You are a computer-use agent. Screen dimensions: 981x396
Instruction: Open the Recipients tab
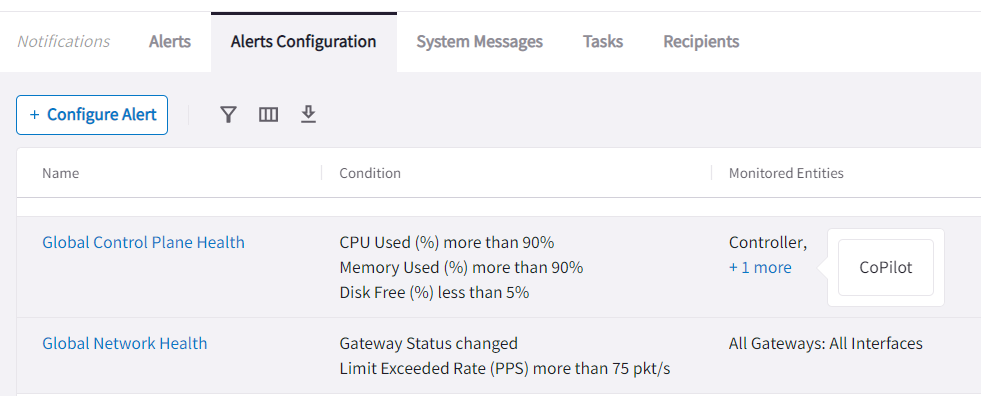[x=701, y=42]
